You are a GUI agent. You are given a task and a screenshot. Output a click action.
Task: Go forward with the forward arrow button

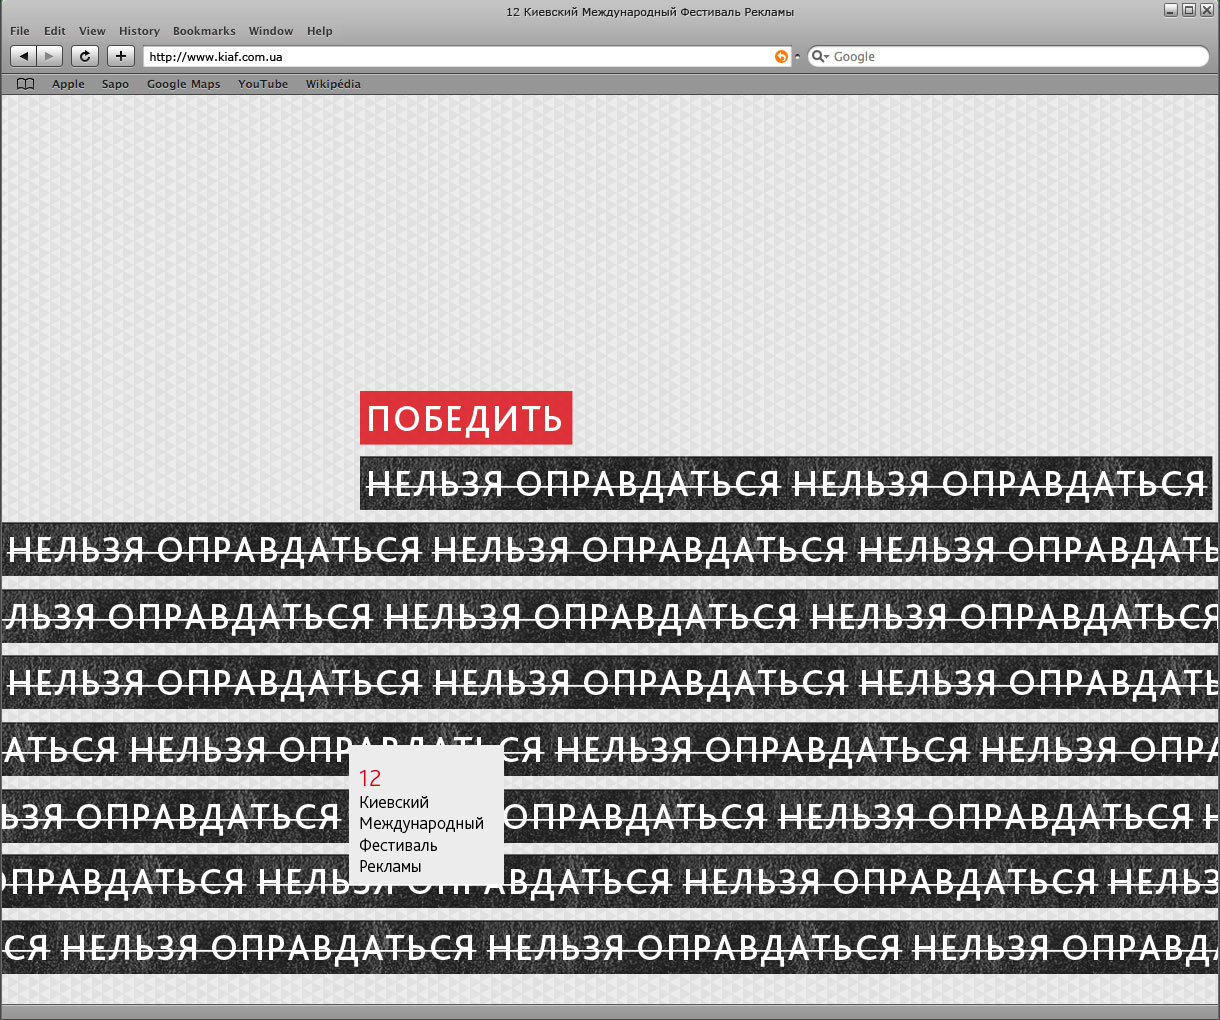pos(50,57)
